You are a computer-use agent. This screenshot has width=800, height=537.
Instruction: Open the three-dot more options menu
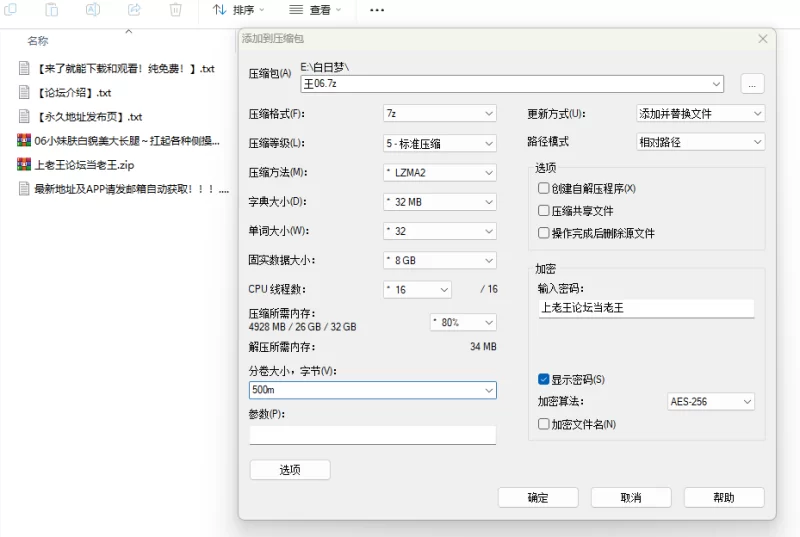(377, 10)
